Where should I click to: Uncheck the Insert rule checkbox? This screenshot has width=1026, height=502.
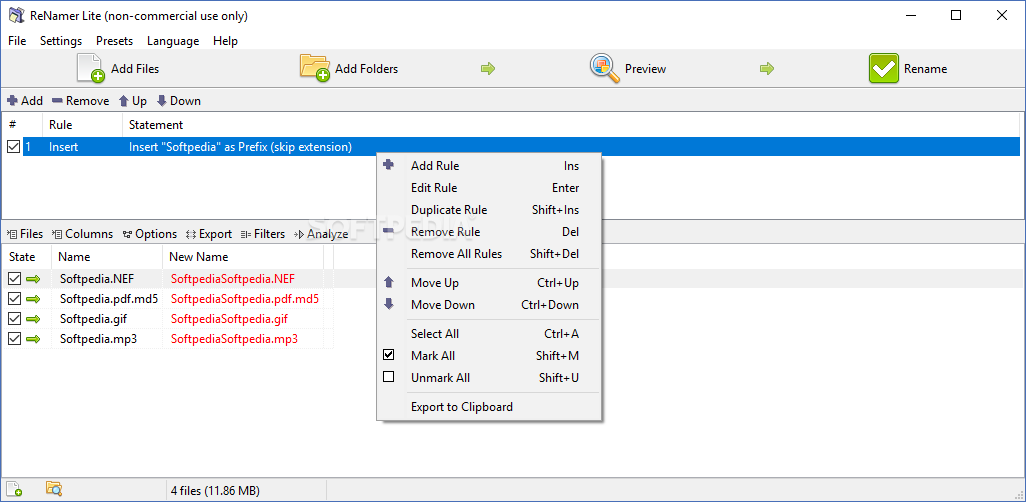coord(13,147)
